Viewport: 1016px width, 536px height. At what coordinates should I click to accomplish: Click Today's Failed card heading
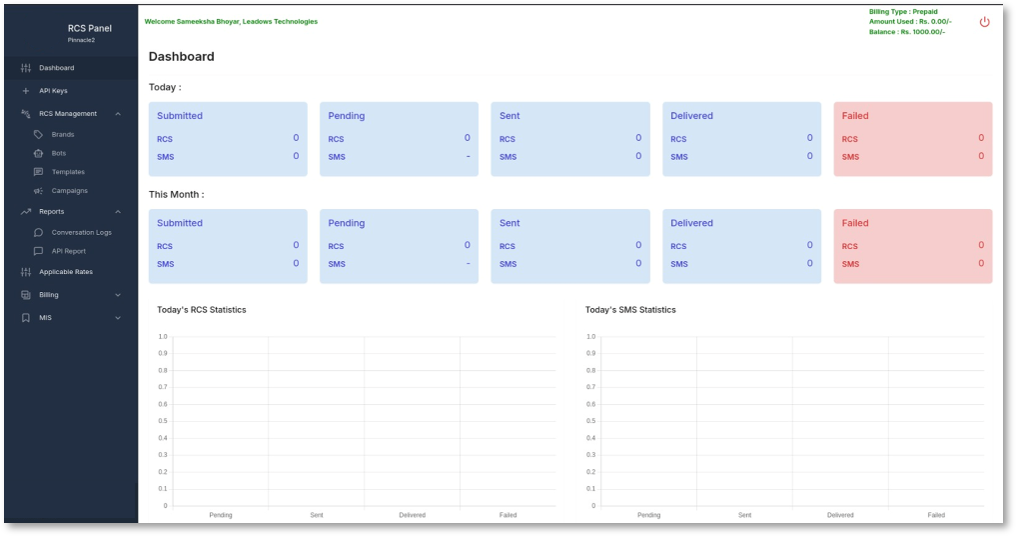[855, 115]
